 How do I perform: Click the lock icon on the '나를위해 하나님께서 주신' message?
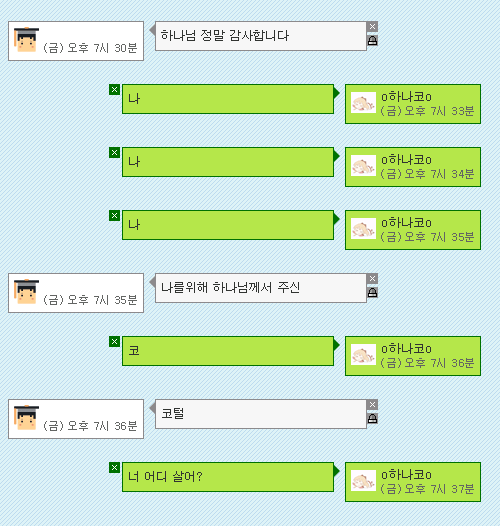coord(372,293)
